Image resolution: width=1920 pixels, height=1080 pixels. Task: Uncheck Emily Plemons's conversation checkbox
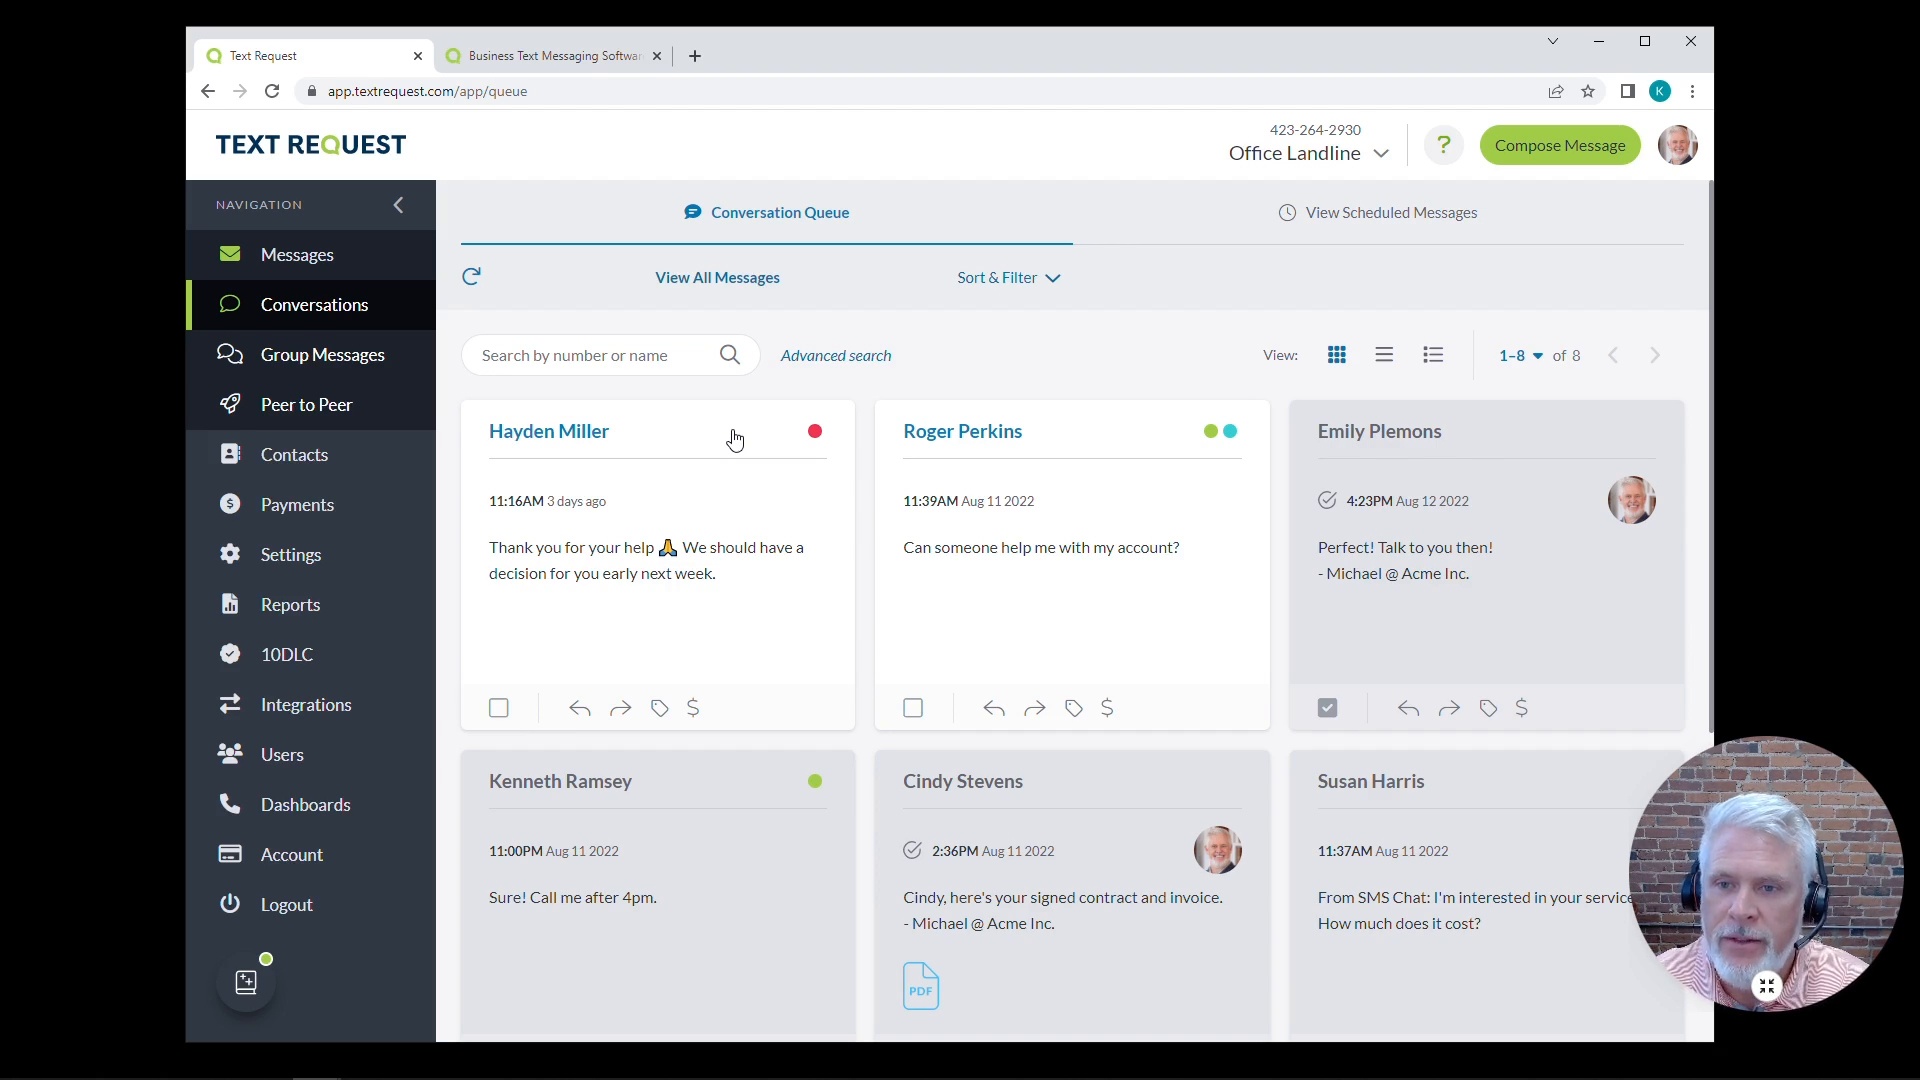coord(1326,708)
